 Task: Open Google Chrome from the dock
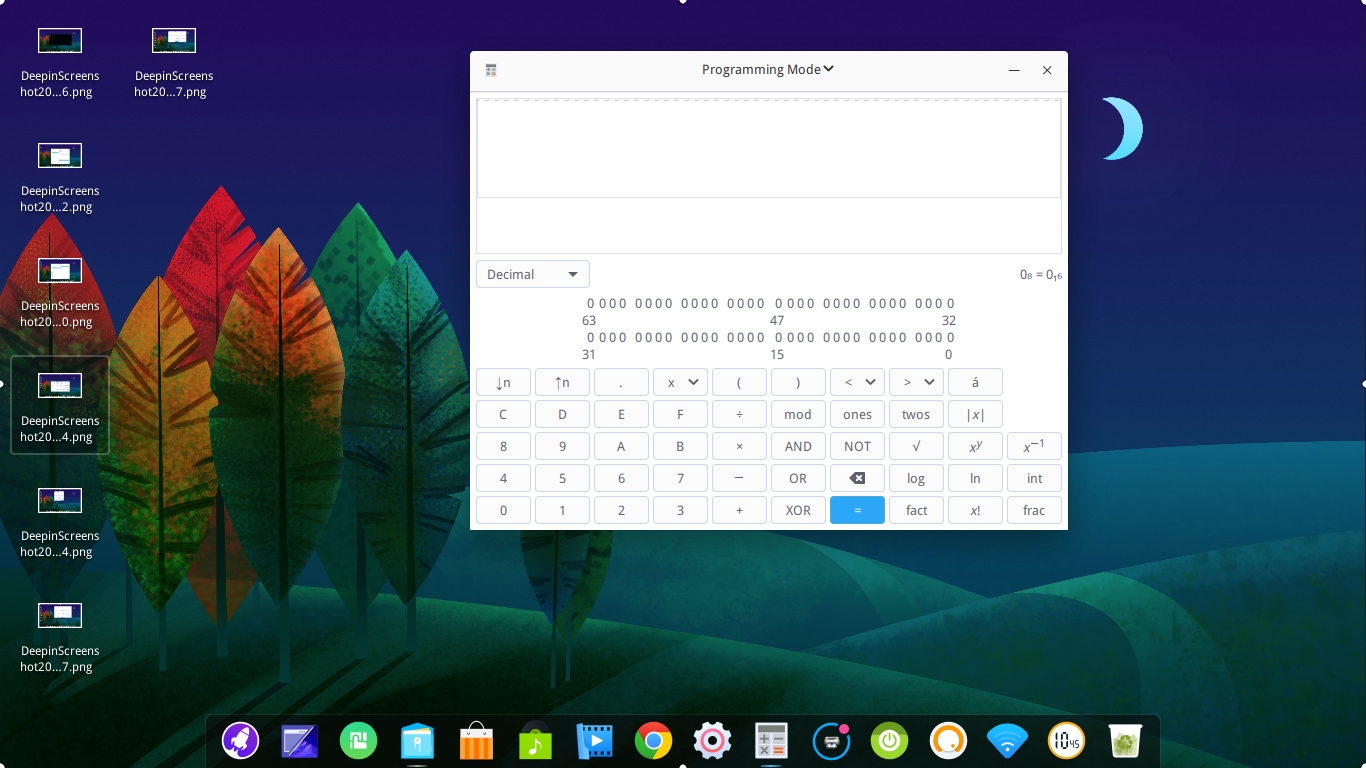653,741
